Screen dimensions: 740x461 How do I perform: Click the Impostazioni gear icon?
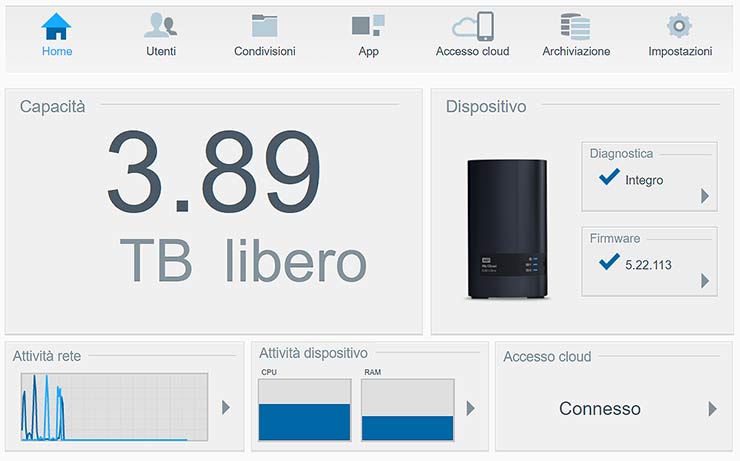click(680, 25)
